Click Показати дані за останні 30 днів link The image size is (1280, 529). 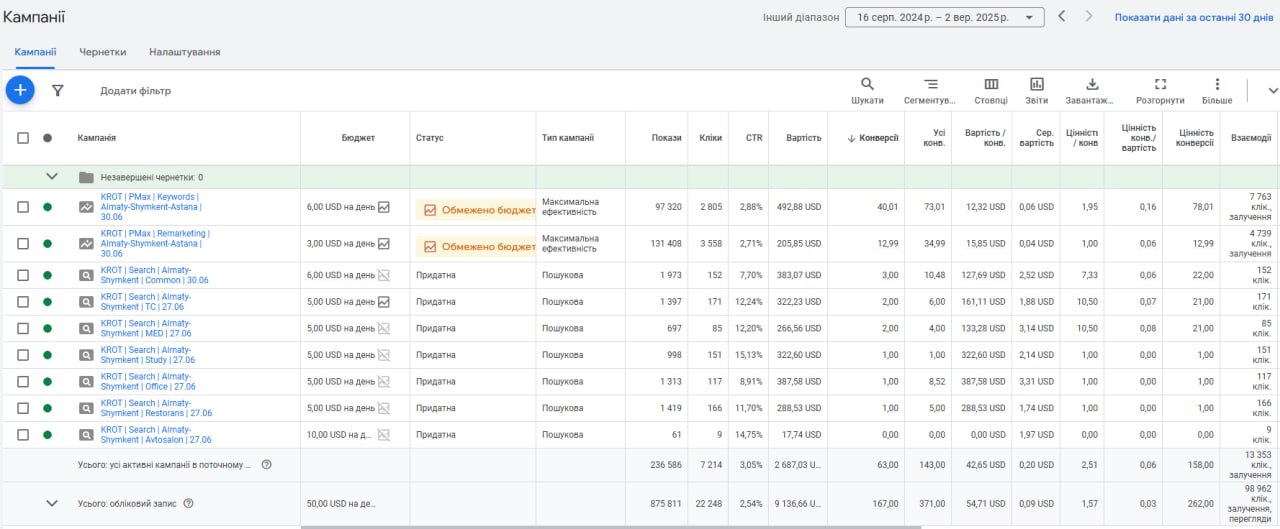pos(1194,17)
